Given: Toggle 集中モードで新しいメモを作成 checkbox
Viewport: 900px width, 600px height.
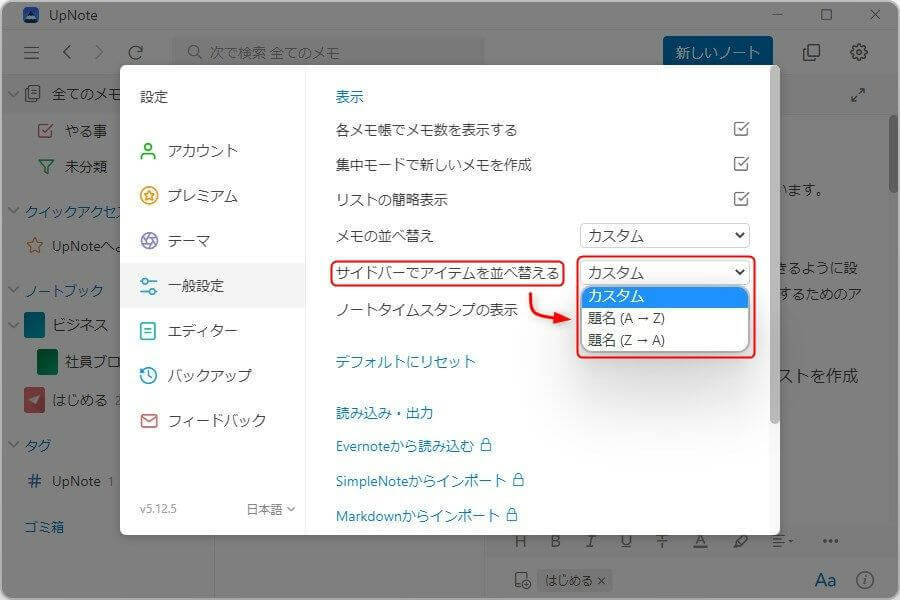Looking at the screenshot, I should pos(741,164).
